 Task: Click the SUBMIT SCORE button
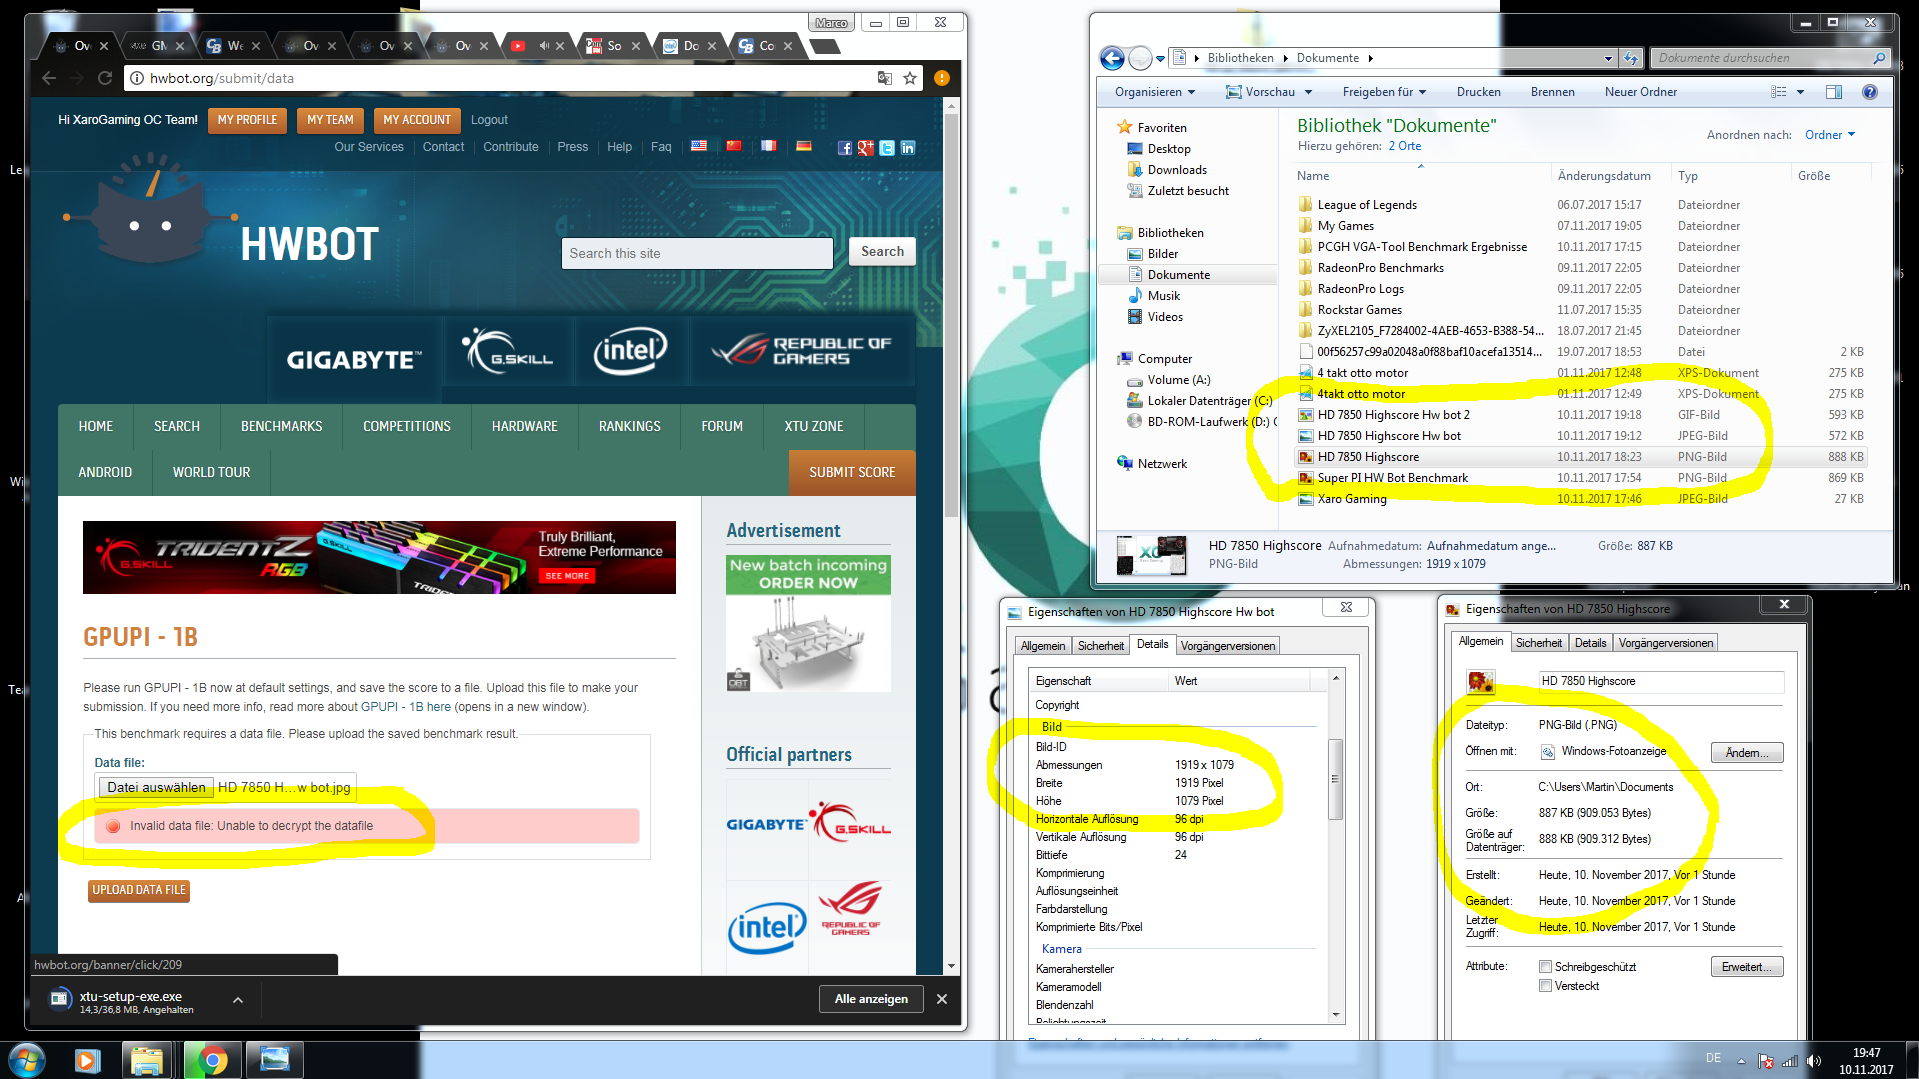pyautogui.click(x=852, y=472)
